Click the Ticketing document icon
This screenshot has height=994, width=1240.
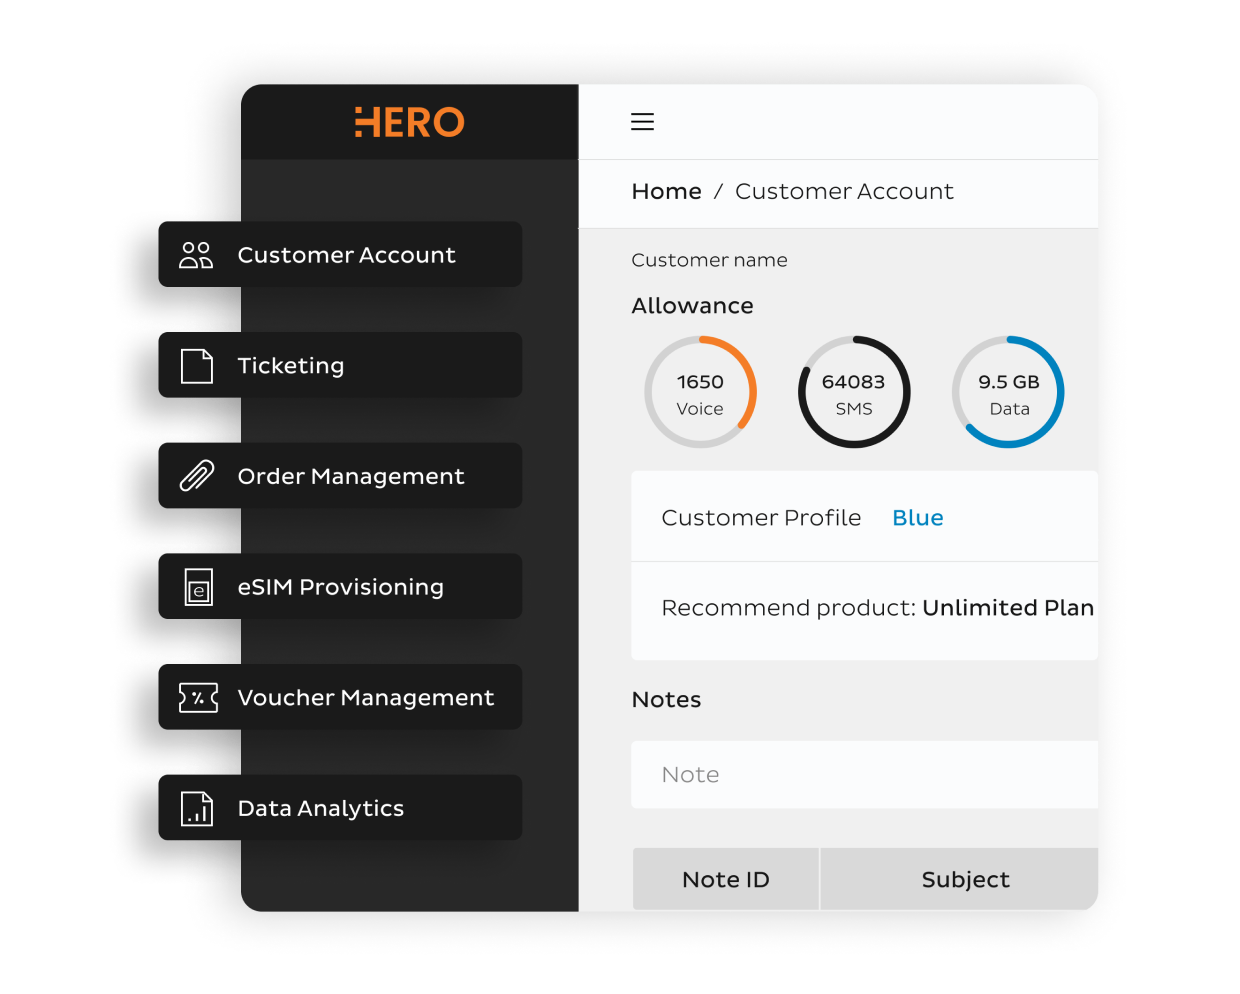click(x=197, y=366)
